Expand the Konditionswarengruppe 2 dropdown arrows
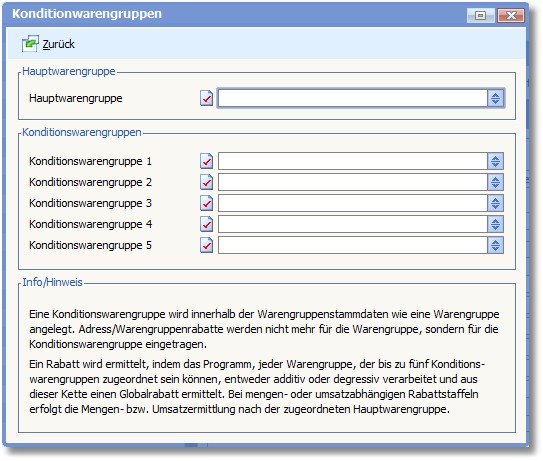Viewport: 543px width, 461px height. (495, 182)
